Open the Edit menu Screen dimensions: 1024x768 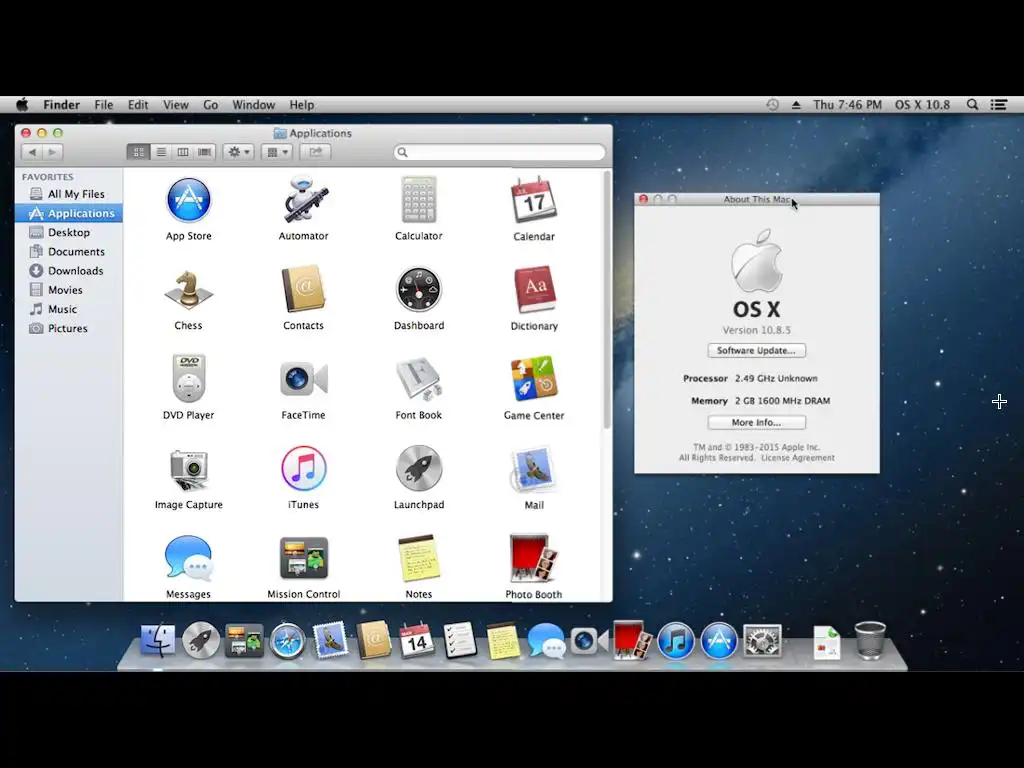point(138,104)
